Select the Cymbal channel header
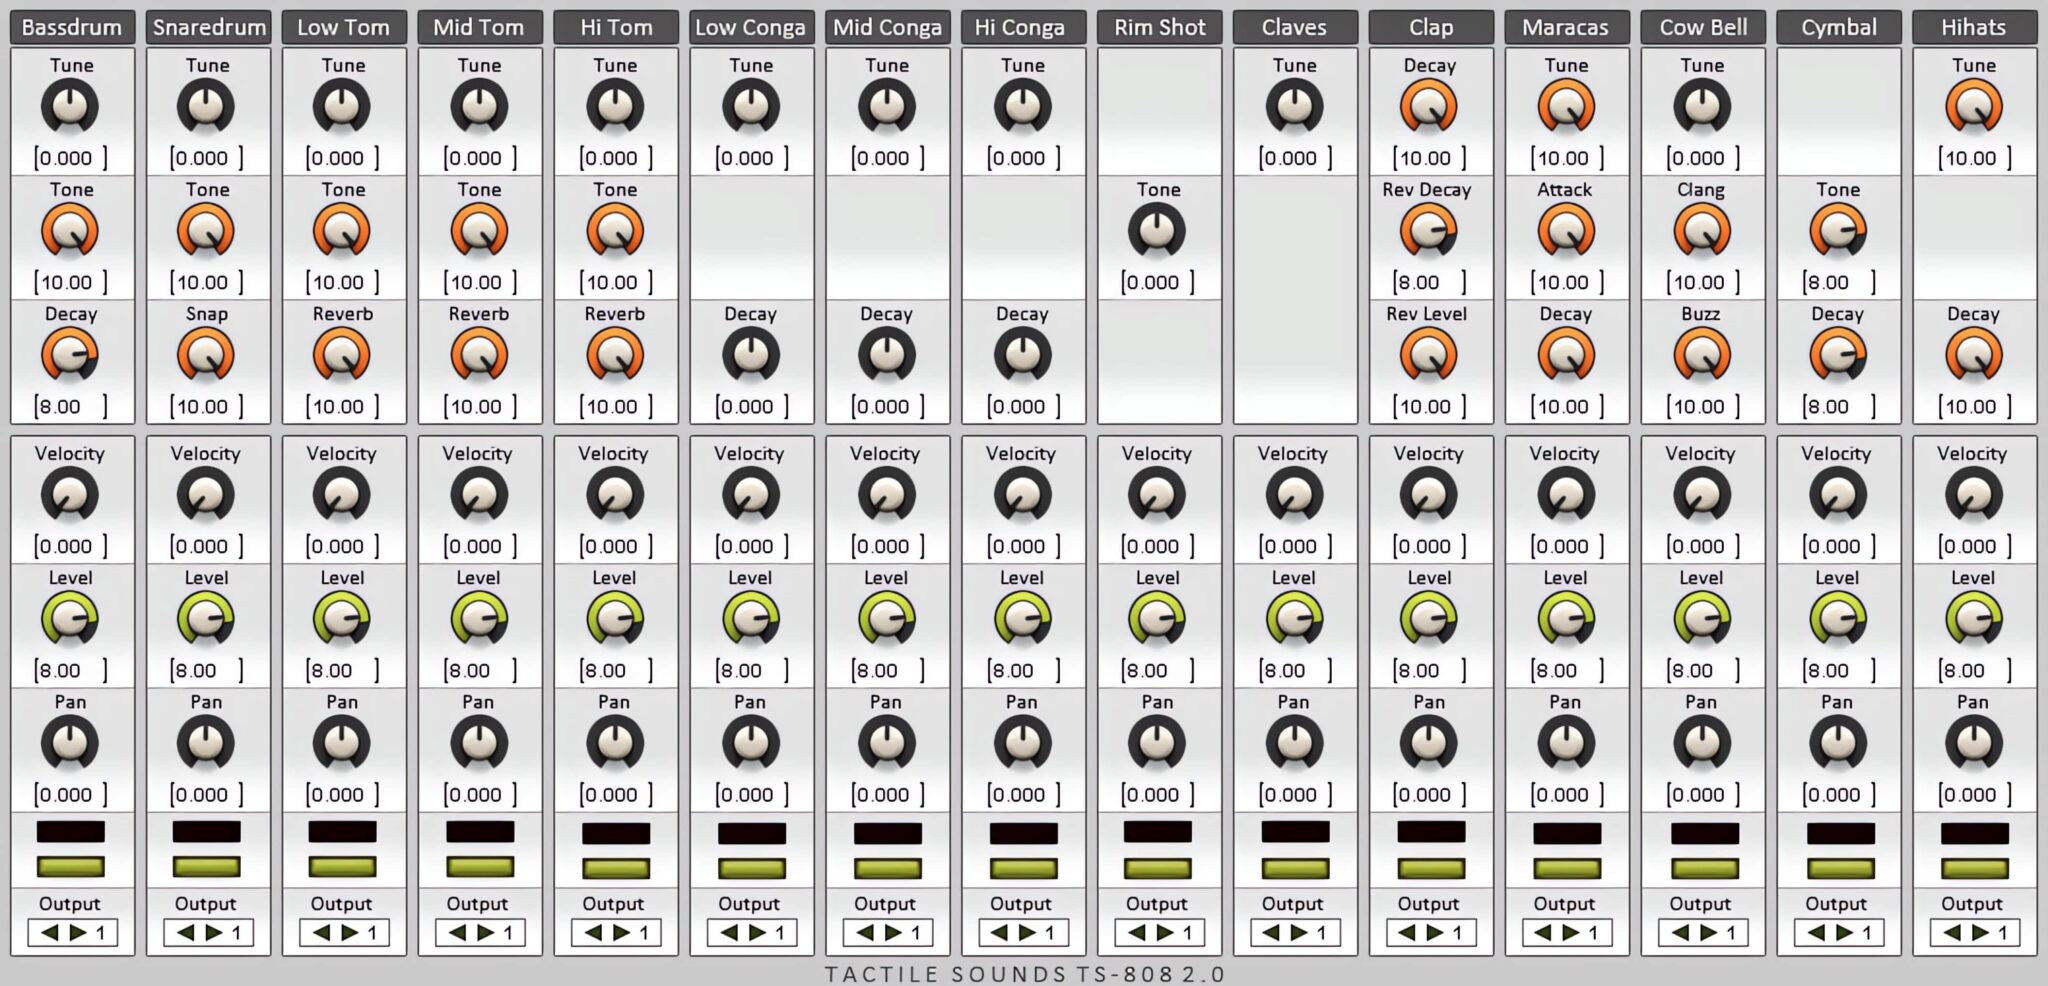 (x=1837, y=27)
